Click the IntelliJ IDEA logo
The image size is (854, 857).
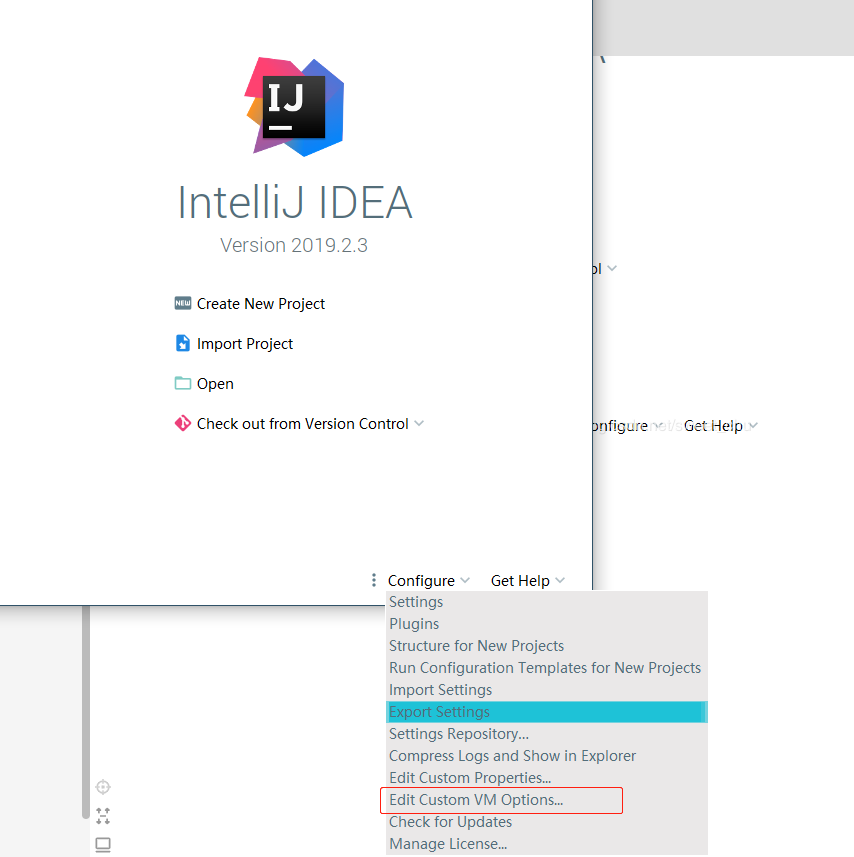[x=293, y=105]
